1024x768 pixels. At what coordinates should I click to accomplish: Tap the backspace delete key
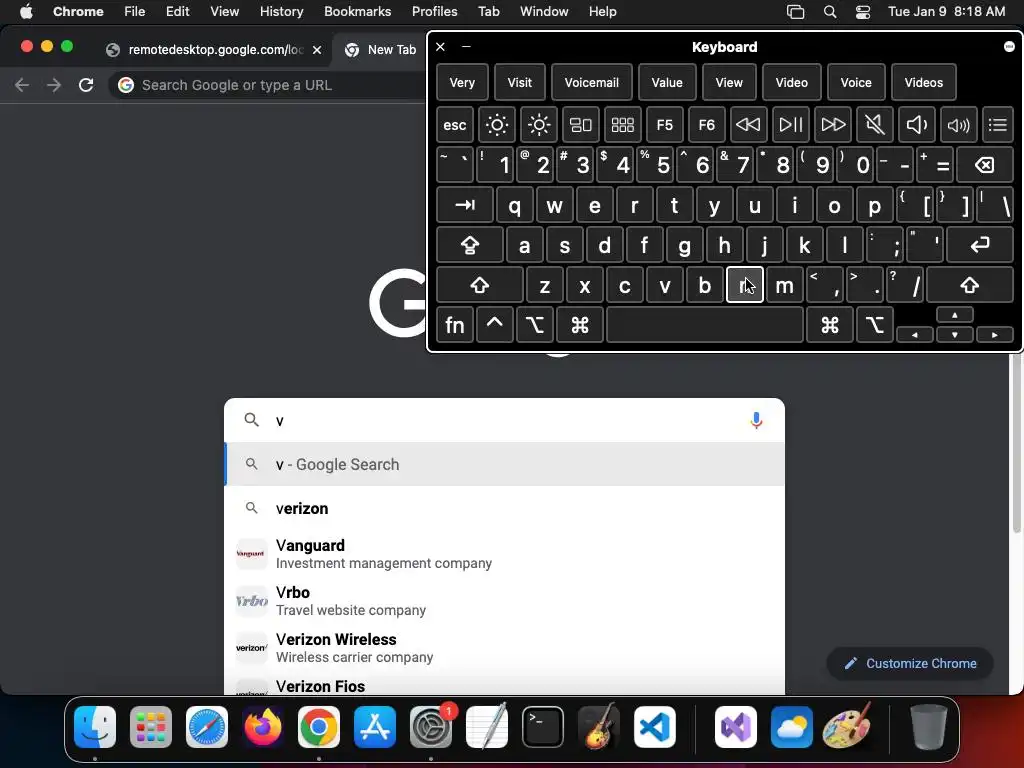pos(984,165)
